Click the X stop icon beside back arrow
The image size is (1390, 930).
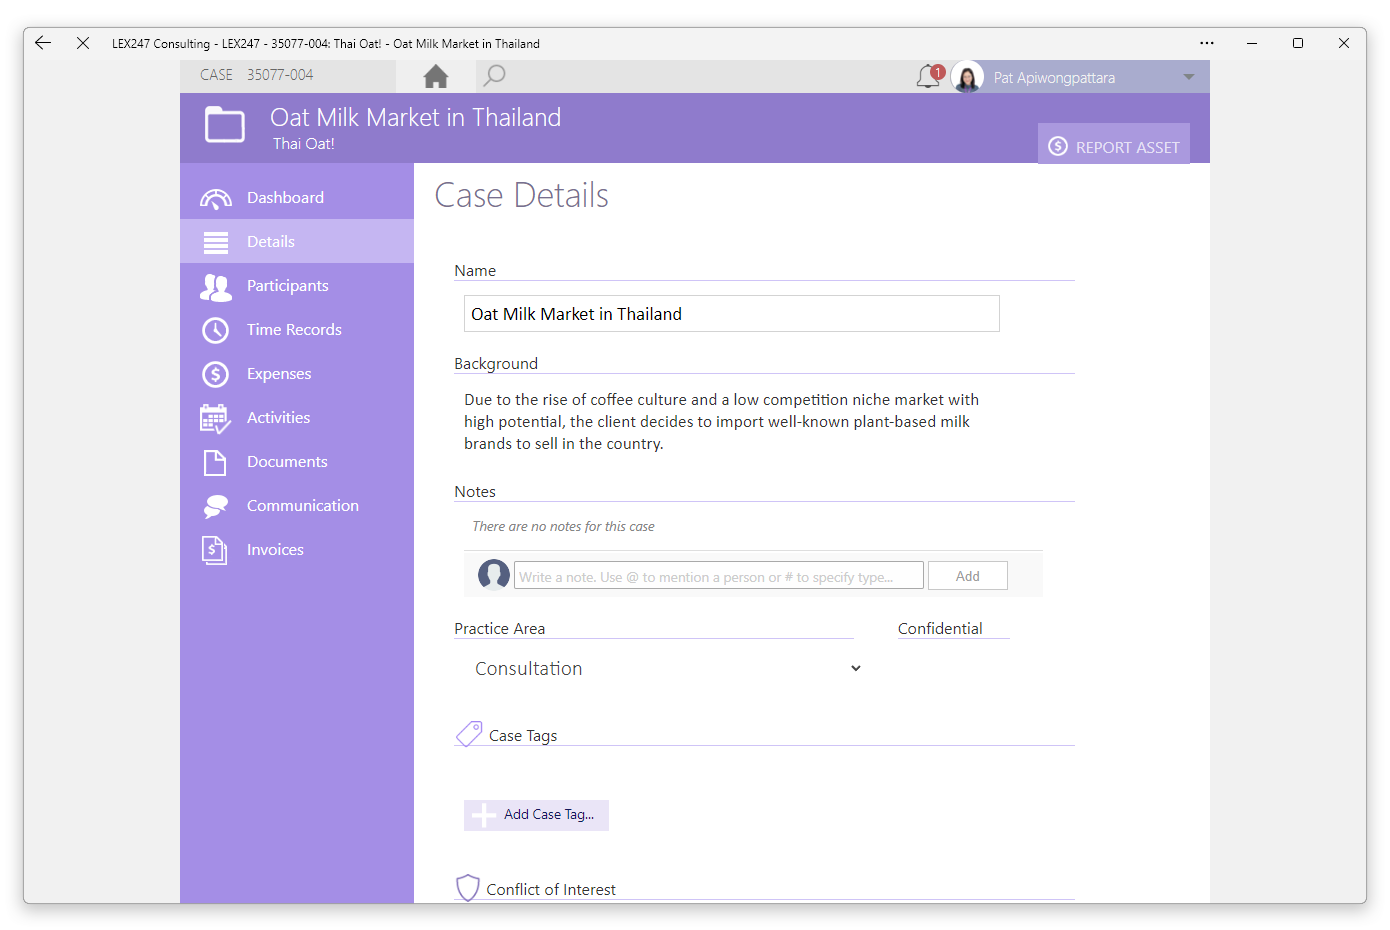(x=83, y=43)
